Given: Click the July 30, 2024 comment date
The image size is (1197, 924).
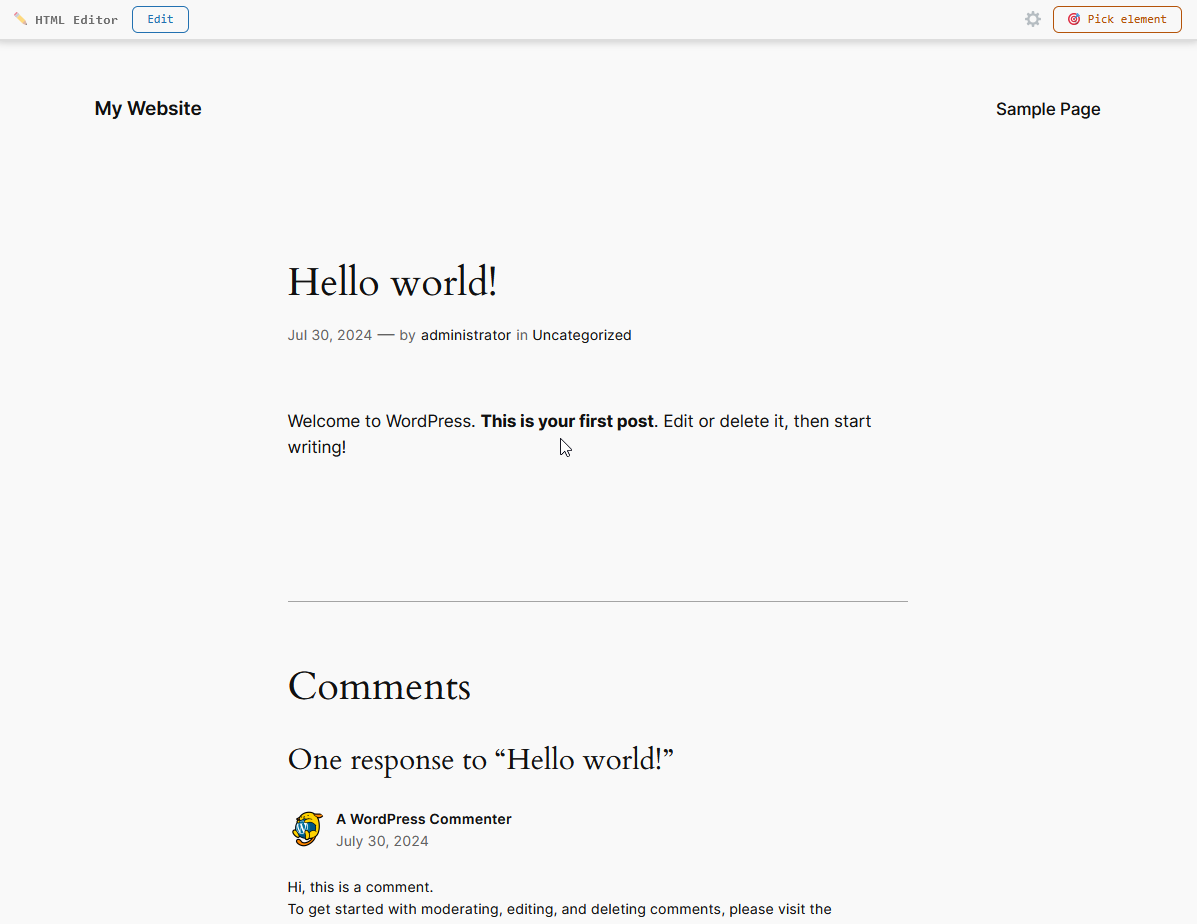Looking at the screenshot, I should click(x=382, y=841).
